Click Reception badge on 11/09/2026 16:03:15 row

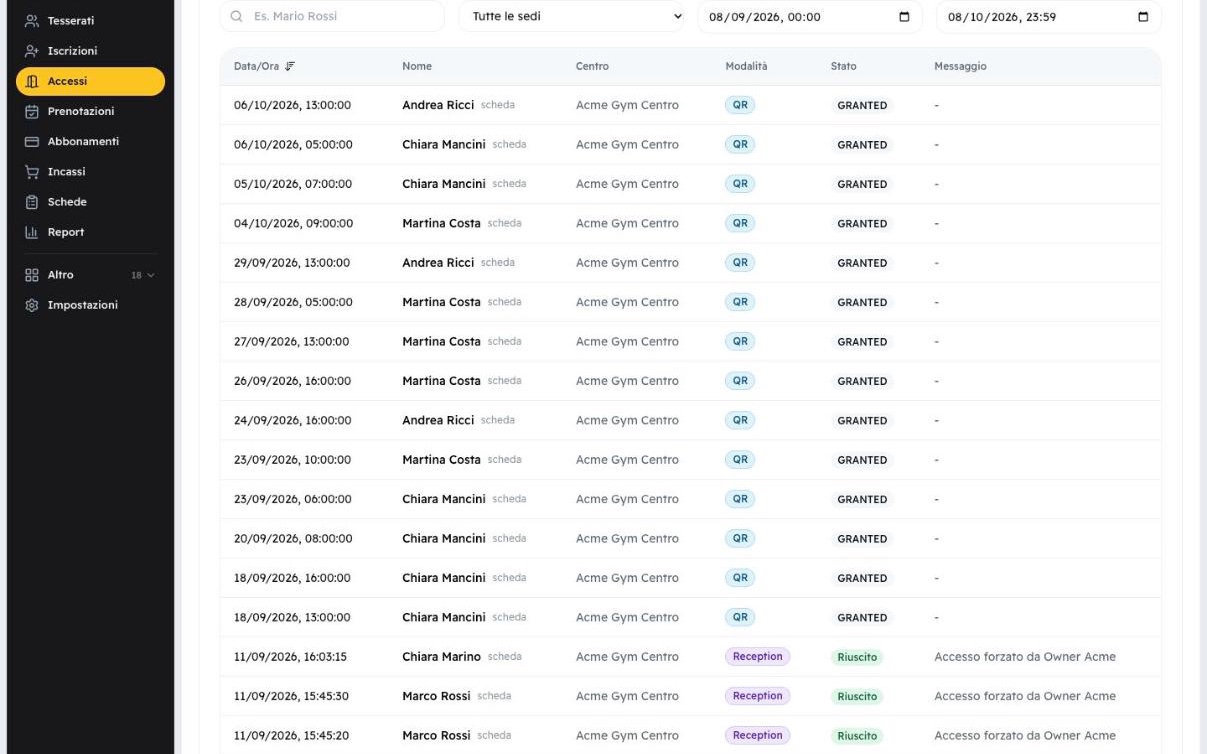pyautogui.click(x=757, y=657)
